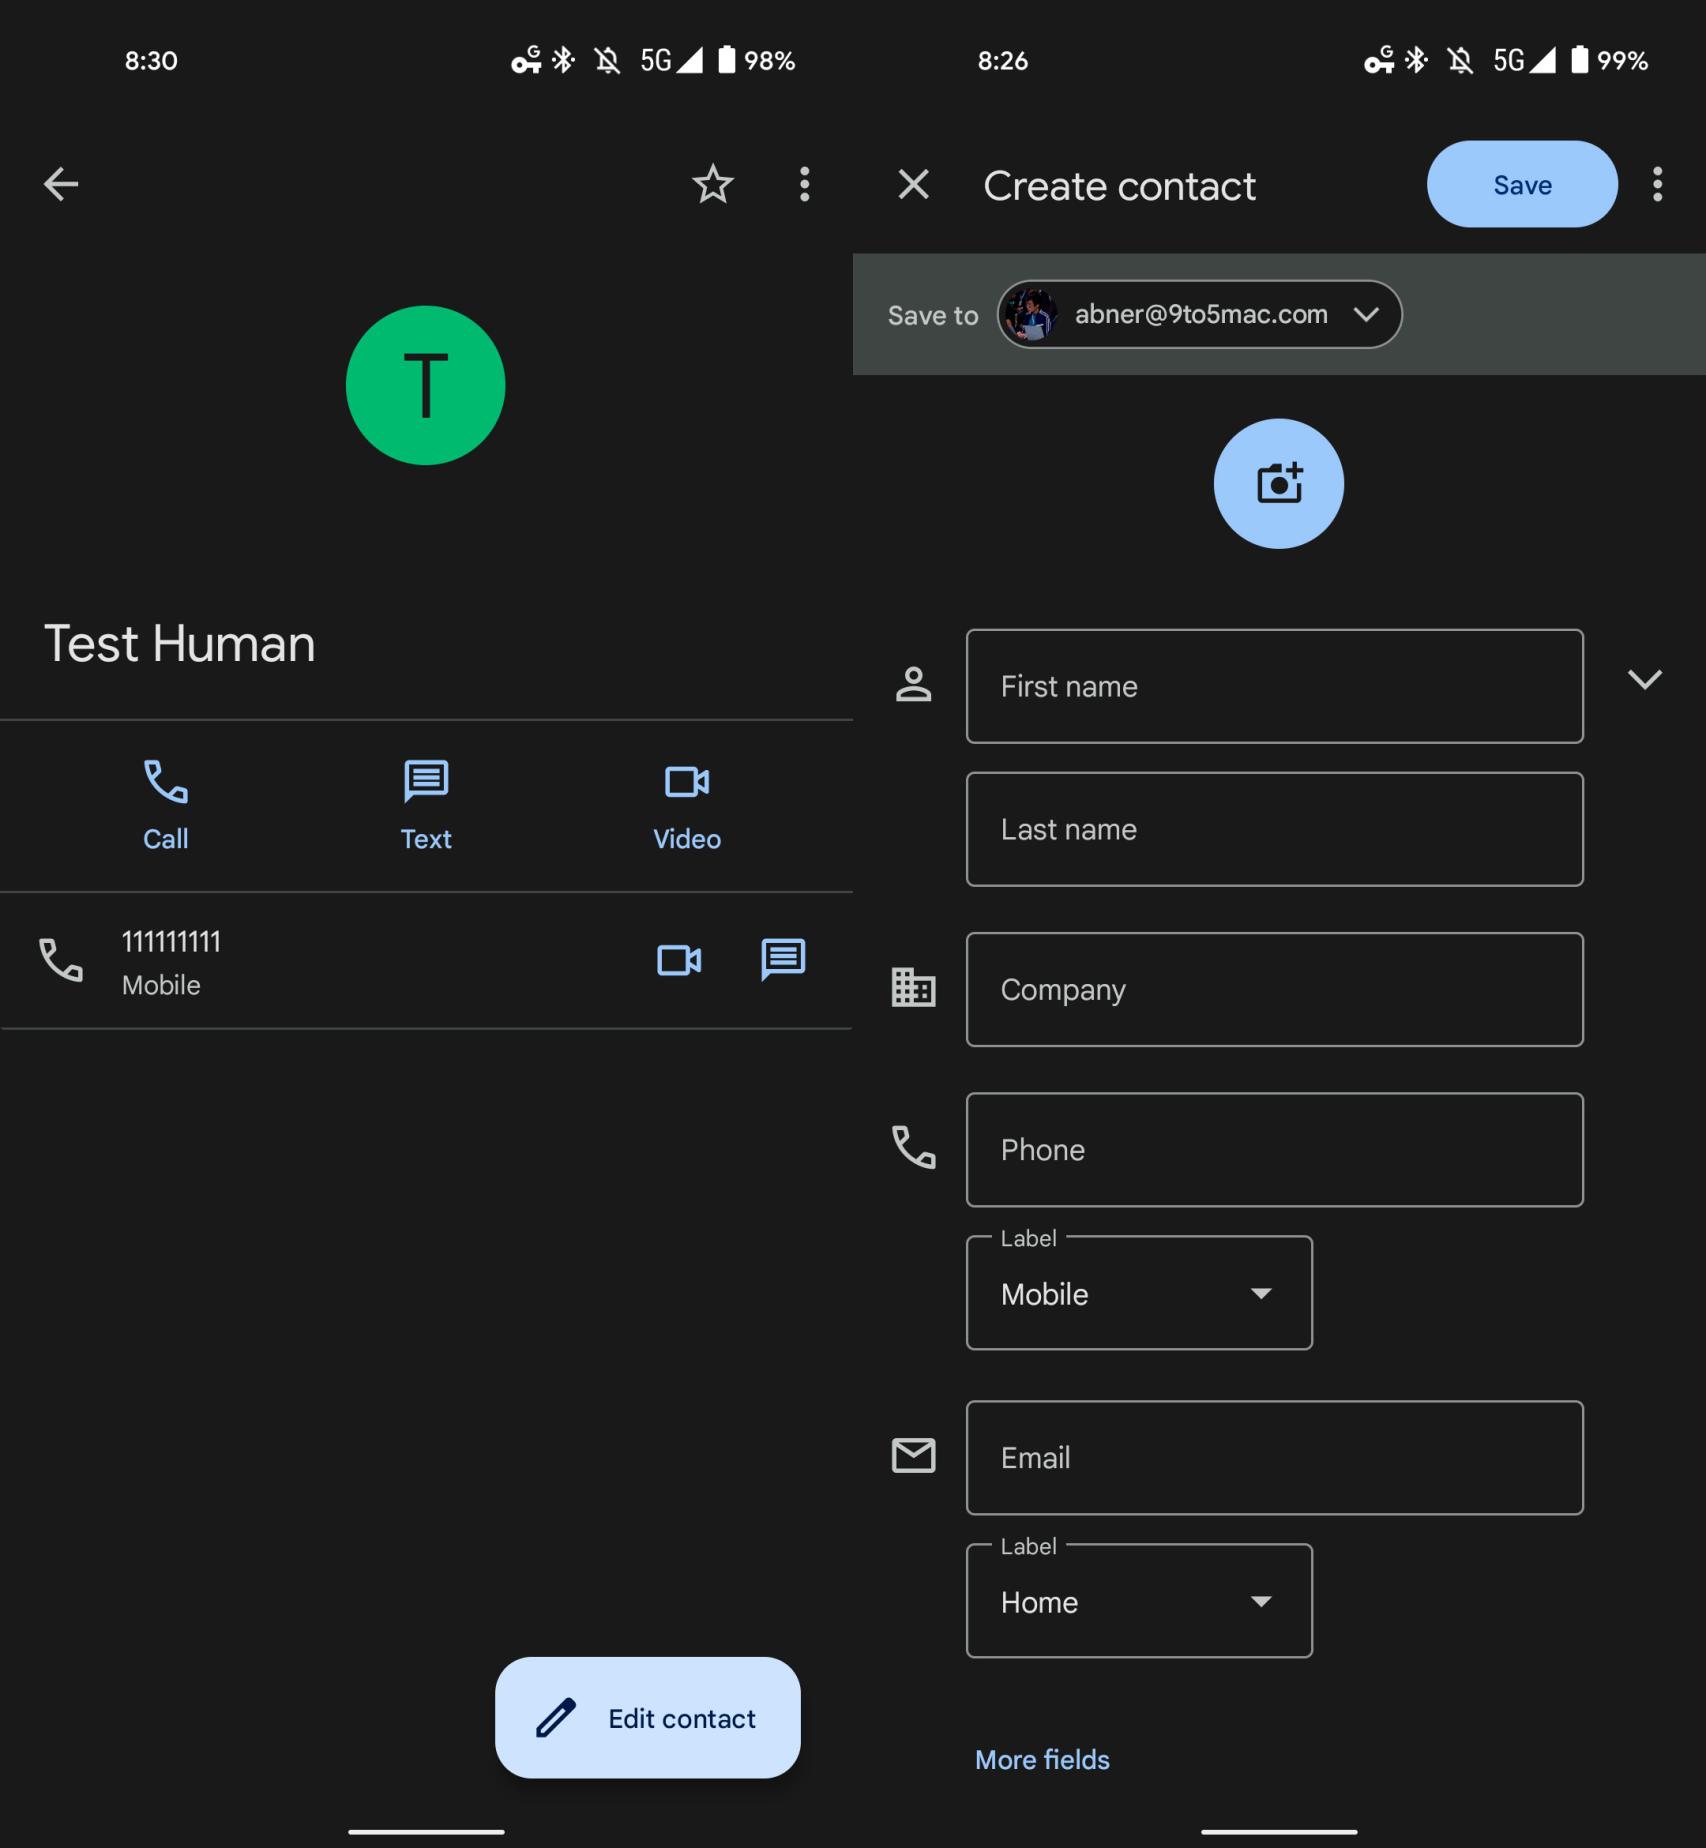Viewport: 1706px width, 1848px height.
Task: Open overflow menu in Create contact
Action: click(1658, 184)
